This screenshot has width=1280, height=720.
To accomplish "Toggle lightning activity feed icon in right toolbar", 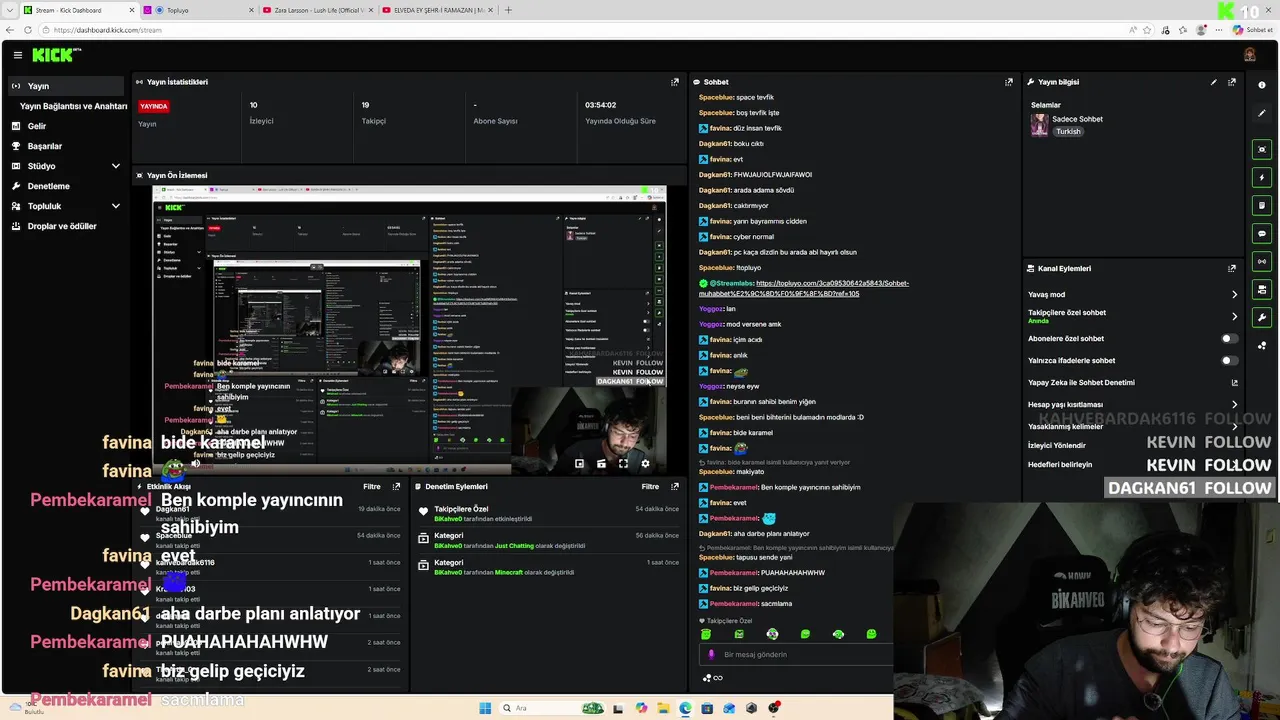I will (1262, 177).
